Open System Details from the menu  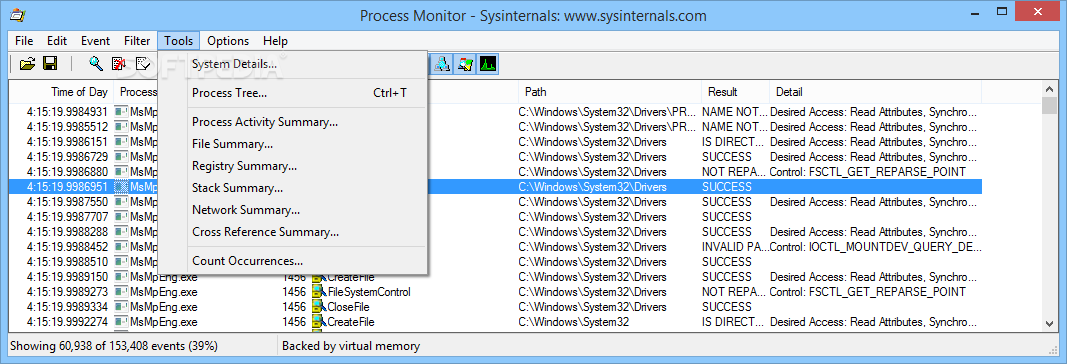[x=234, y=64]
